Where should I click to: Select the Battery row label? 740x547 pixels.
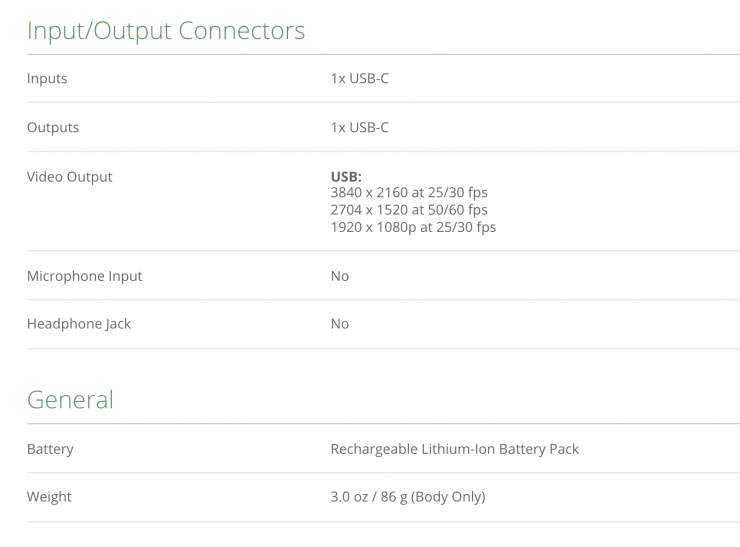[50, 449]
